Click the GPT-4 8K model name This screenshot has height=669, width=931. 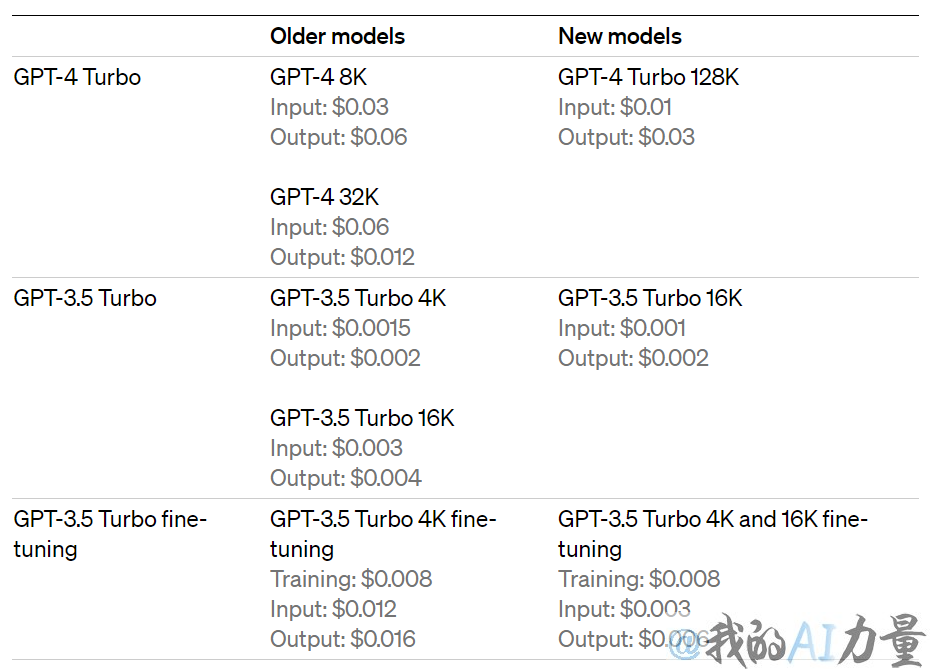point(318,77)
